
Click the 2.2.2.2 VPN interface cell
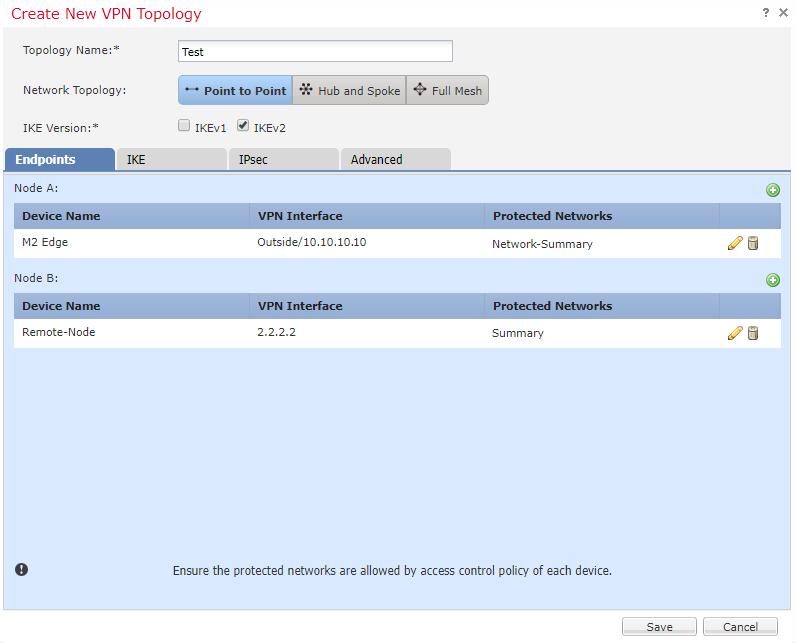tap(367, 333)
